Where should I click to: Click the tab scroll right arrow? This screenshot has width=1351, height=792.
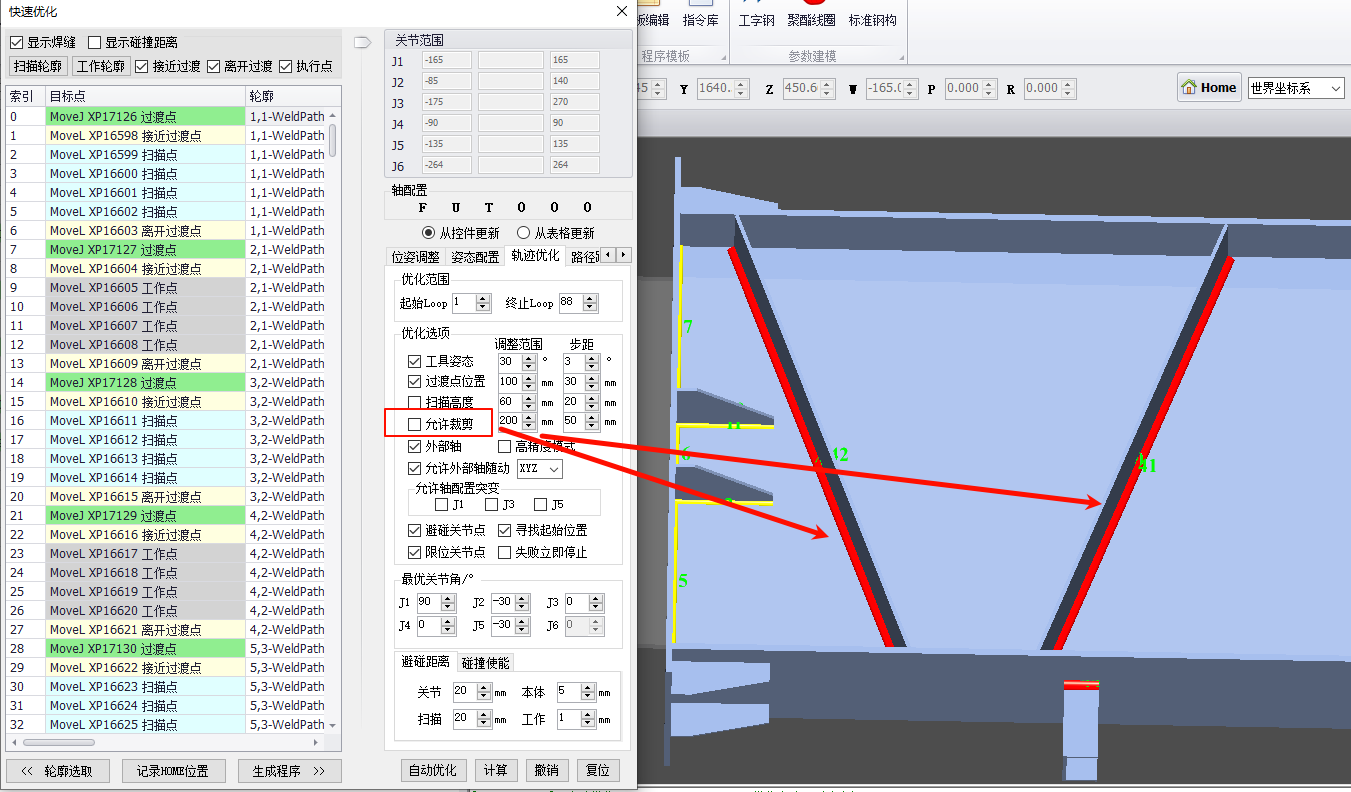tap(623, 255)
